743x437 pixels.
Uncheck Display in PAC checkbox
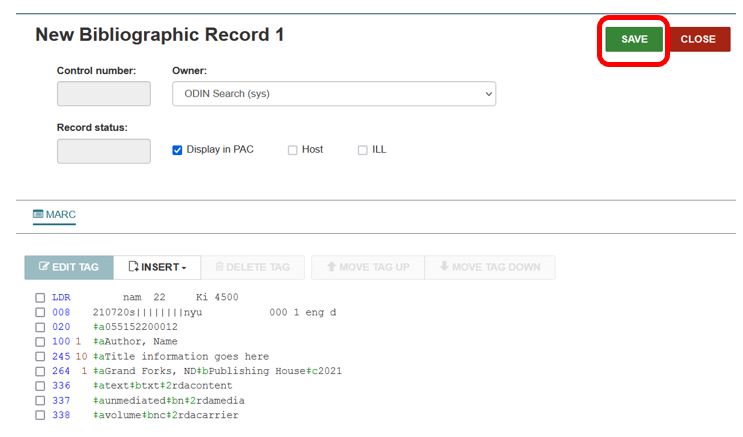pyautogui.click(x=178, y=150)
